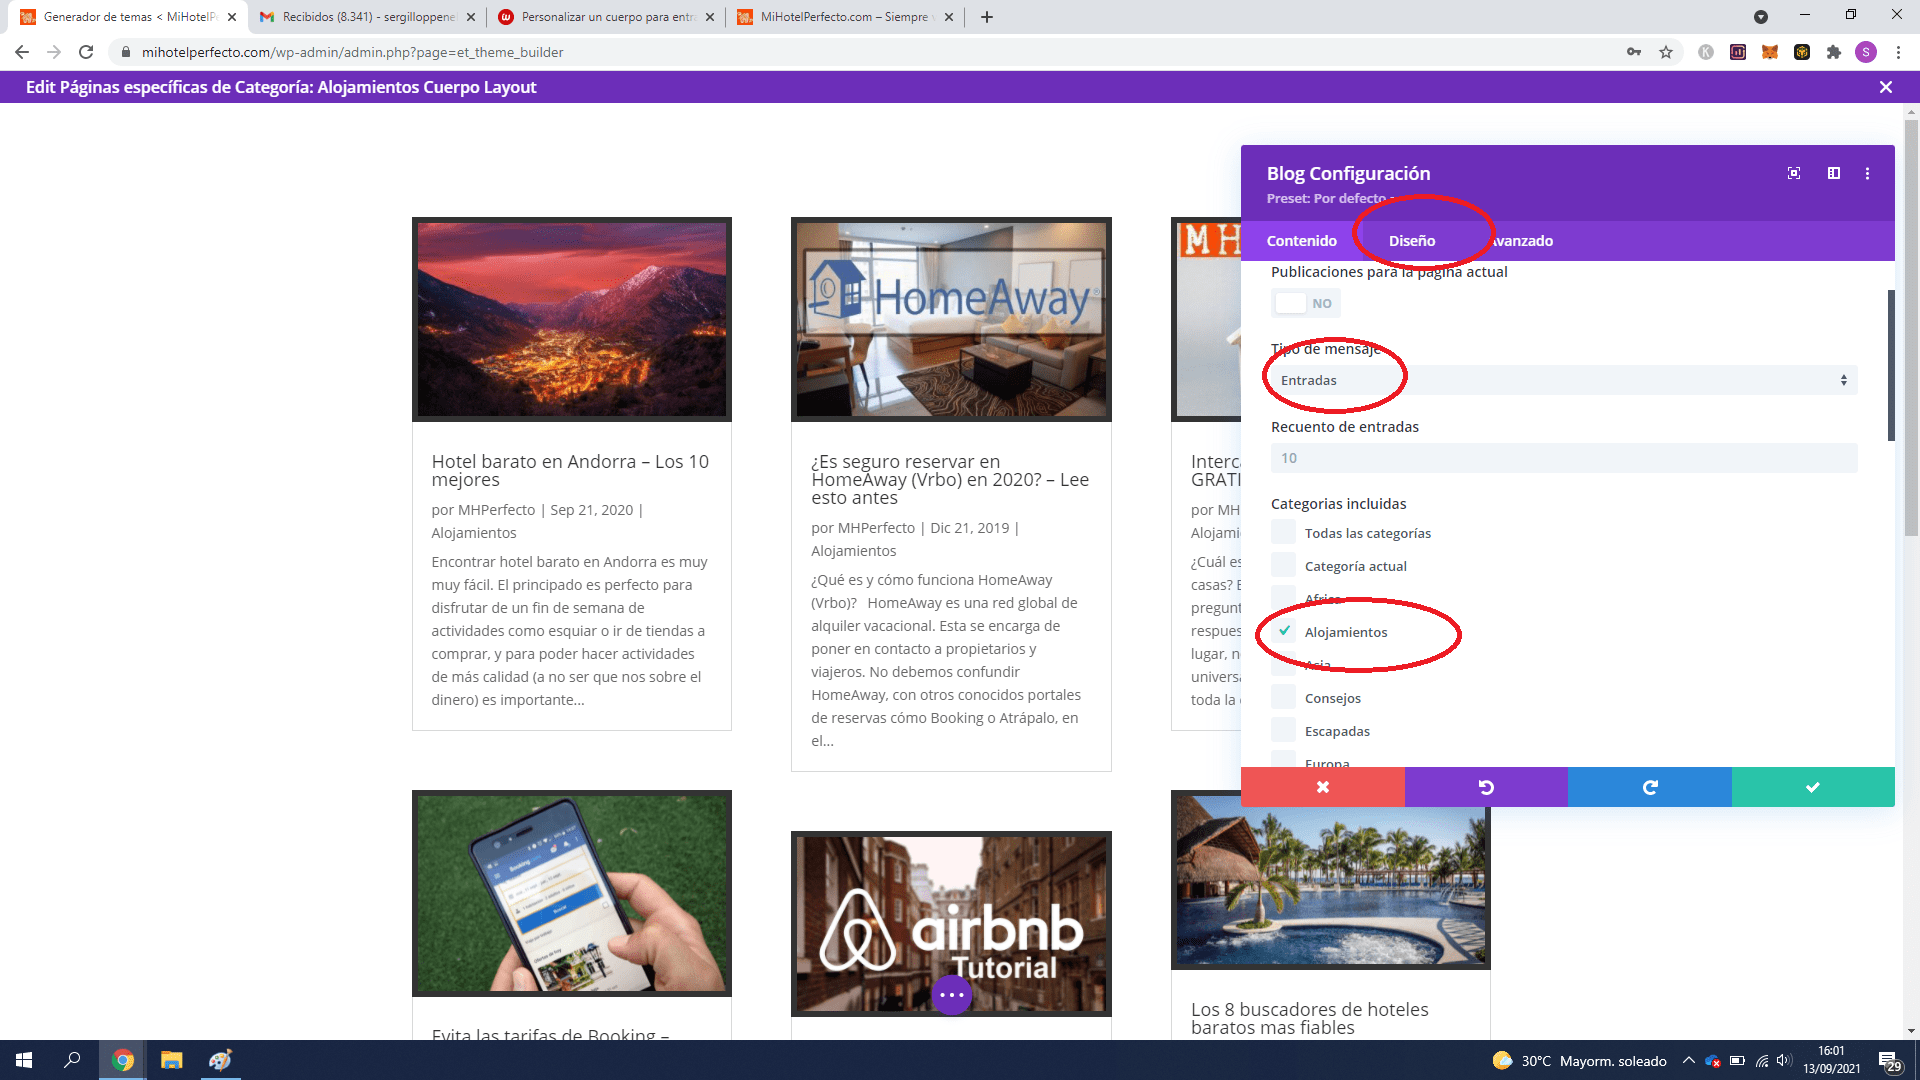Open the saved passwords key icon
1920x1080 pixels.
click(1634, 52)
